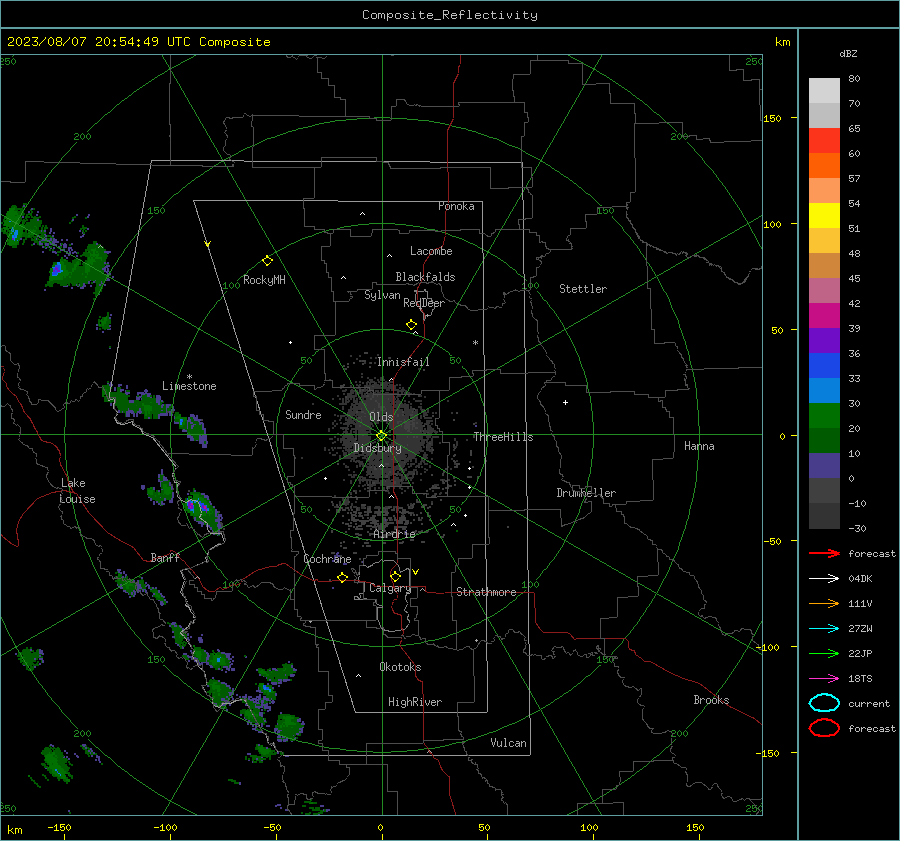Click the yellow diamond marker below RedDeer

pos(411,325)
